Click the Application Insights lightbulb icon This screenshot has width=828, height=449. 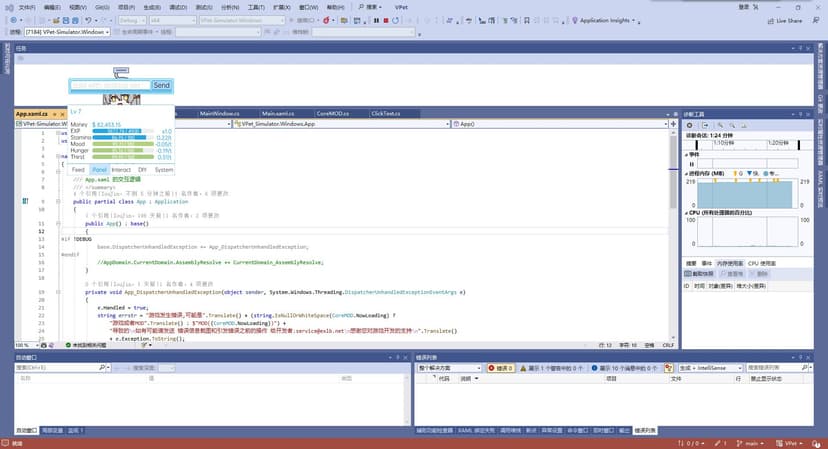click(575, 21)
